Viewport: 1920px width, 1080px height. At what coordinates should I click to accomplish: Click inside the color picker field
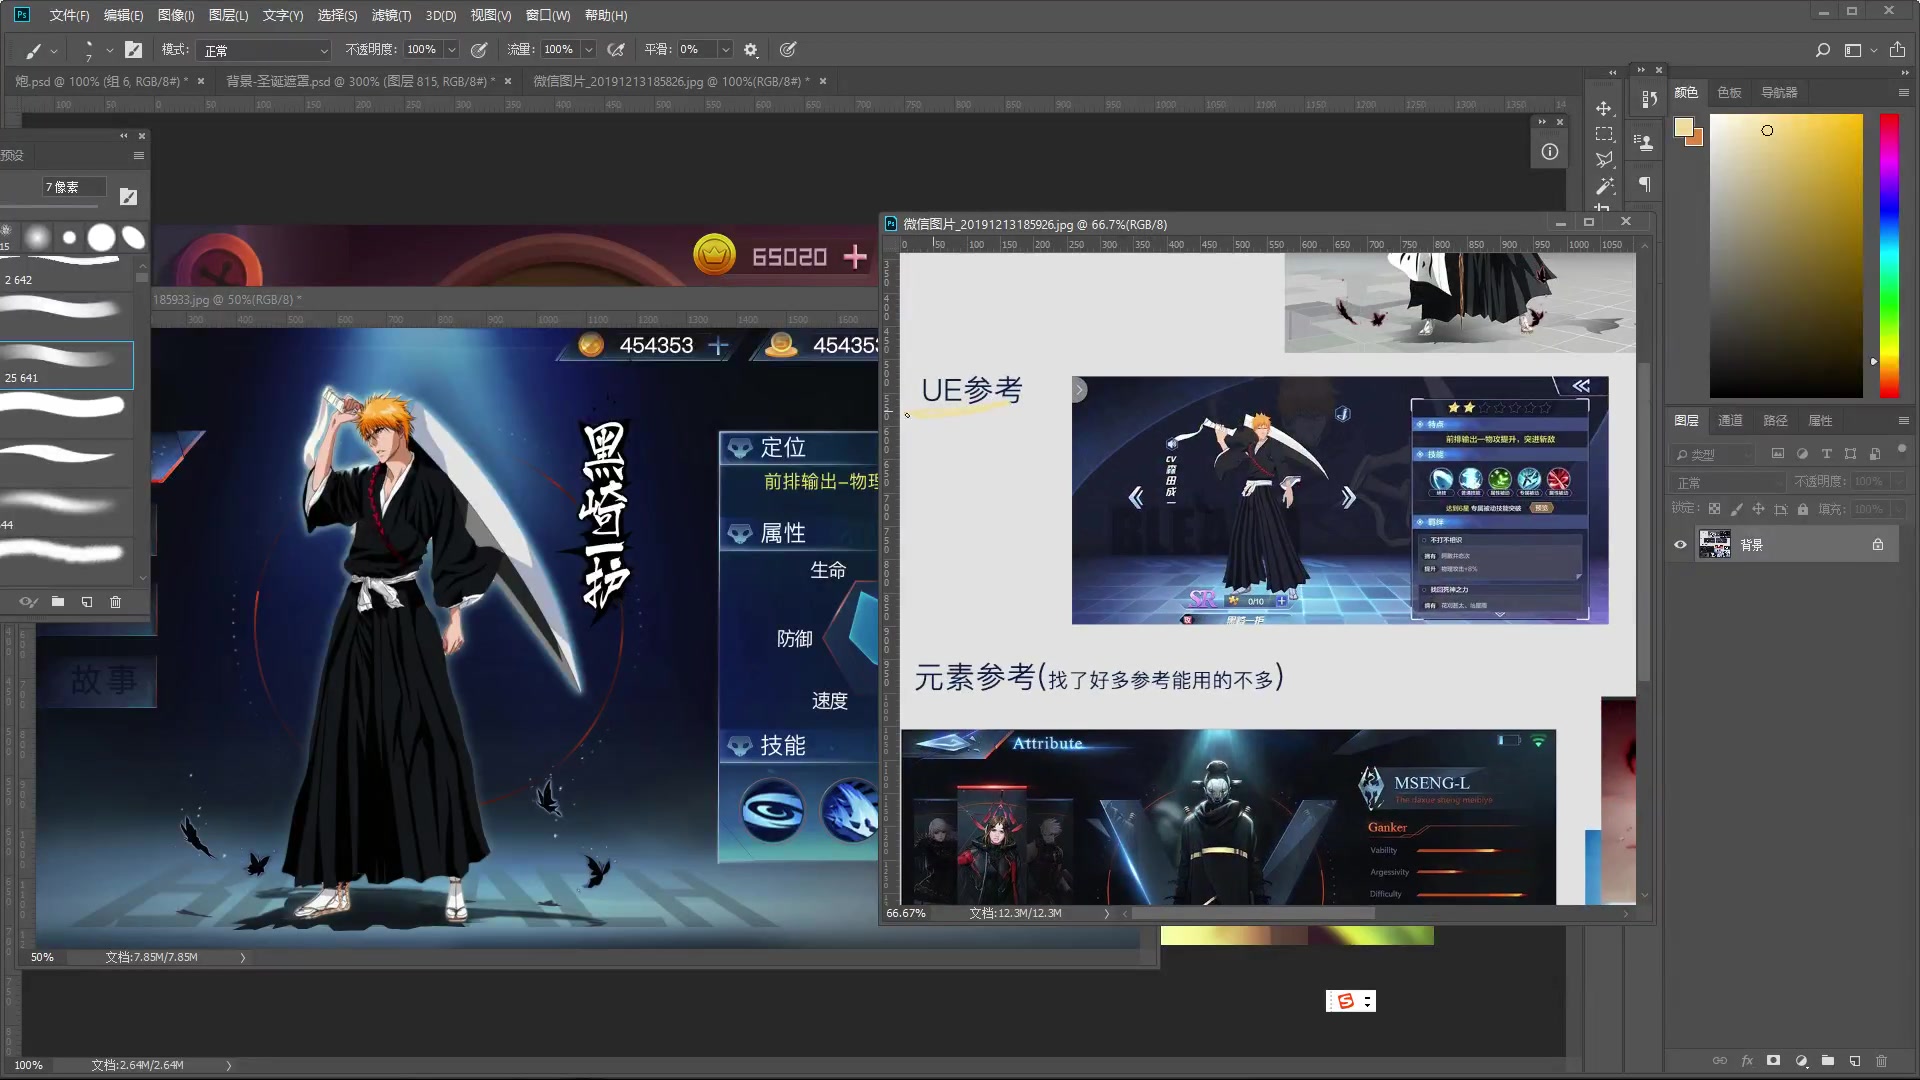click(1786, 256)
